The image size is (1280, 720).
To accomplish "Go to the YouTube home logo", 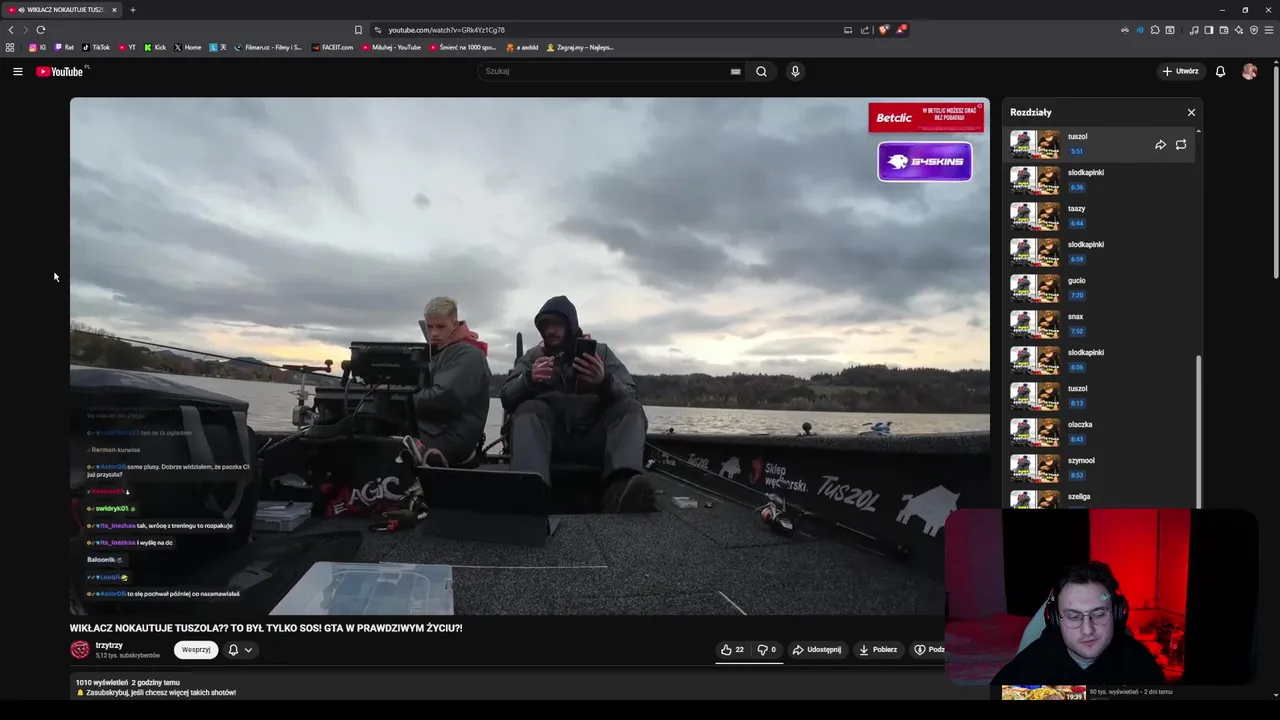I will (x=60, y=71).
